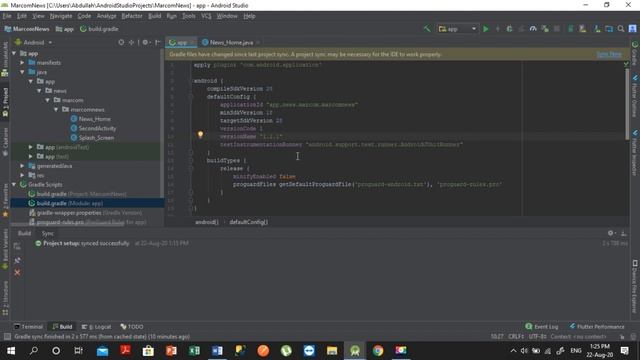The width and height of the screenshot is (640, 360).
Task: Open Android Studio from Windows taskbar
Action: (355, 351)
